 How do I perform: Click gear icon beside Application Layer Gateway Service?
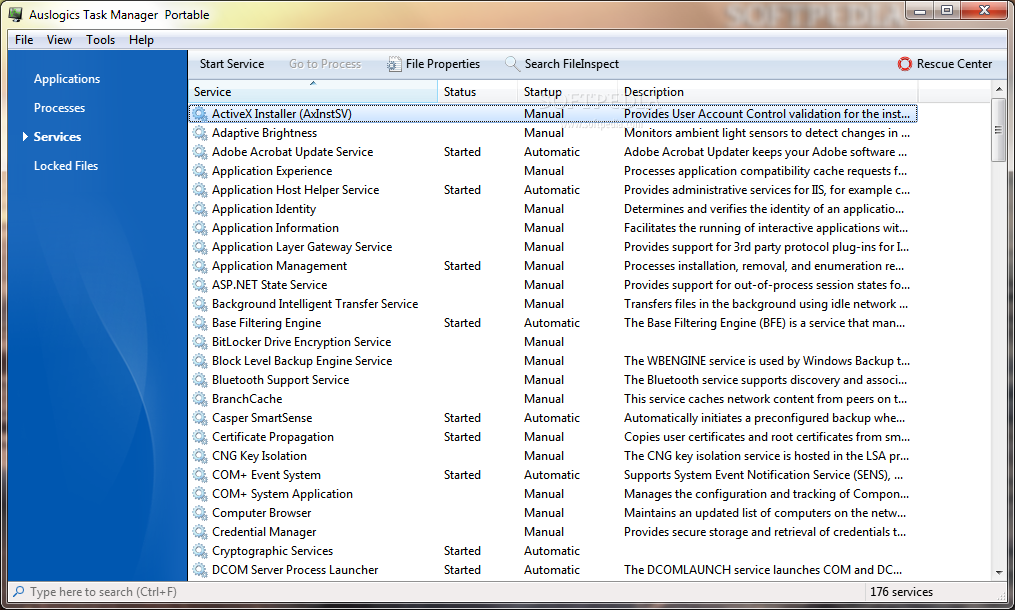pyautogui.click(x=200, y=247)
